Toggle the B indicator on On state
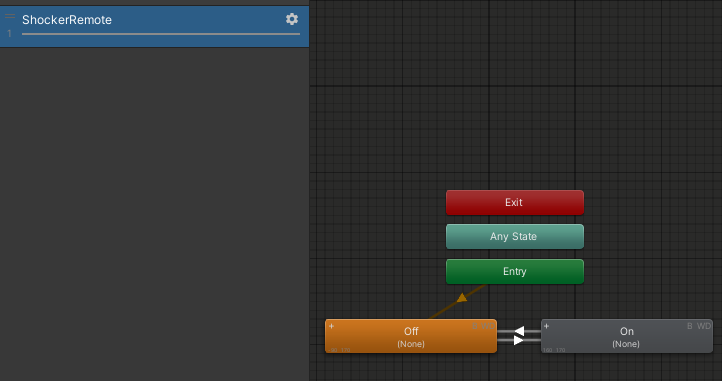The image size is (722, 381). click(x=690, y=326)
